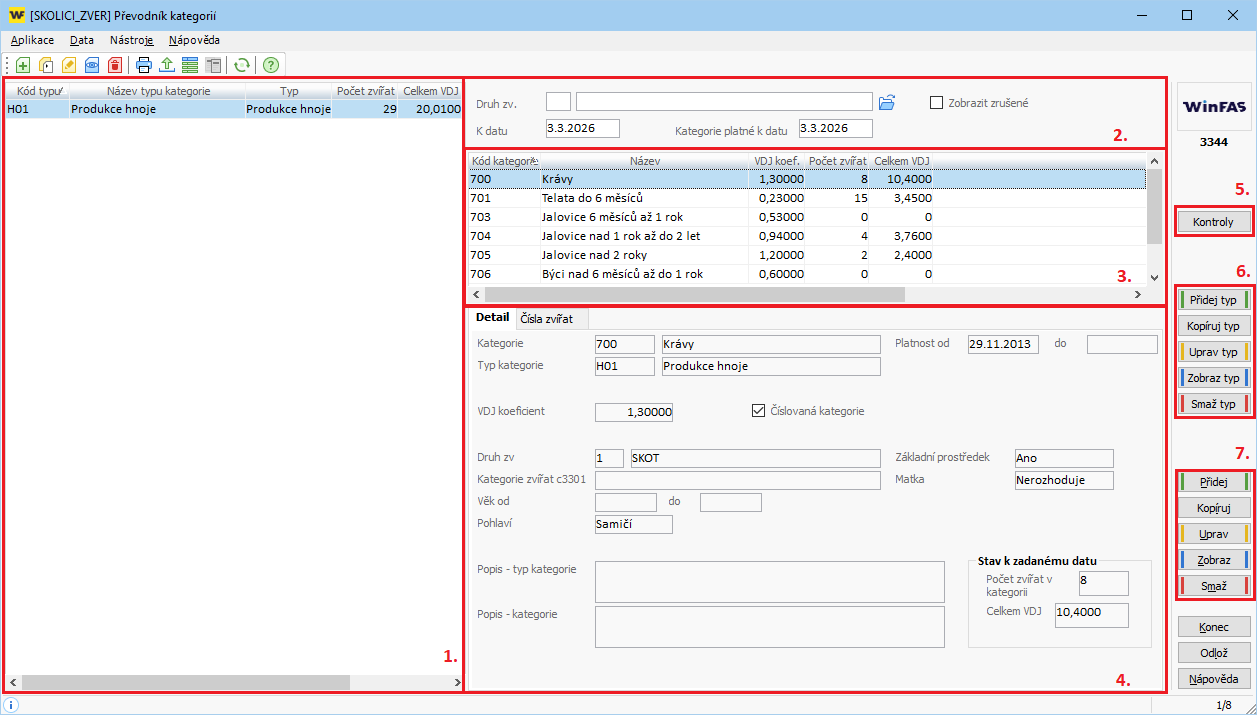Click the Přidej typ button

(1214, 299)
